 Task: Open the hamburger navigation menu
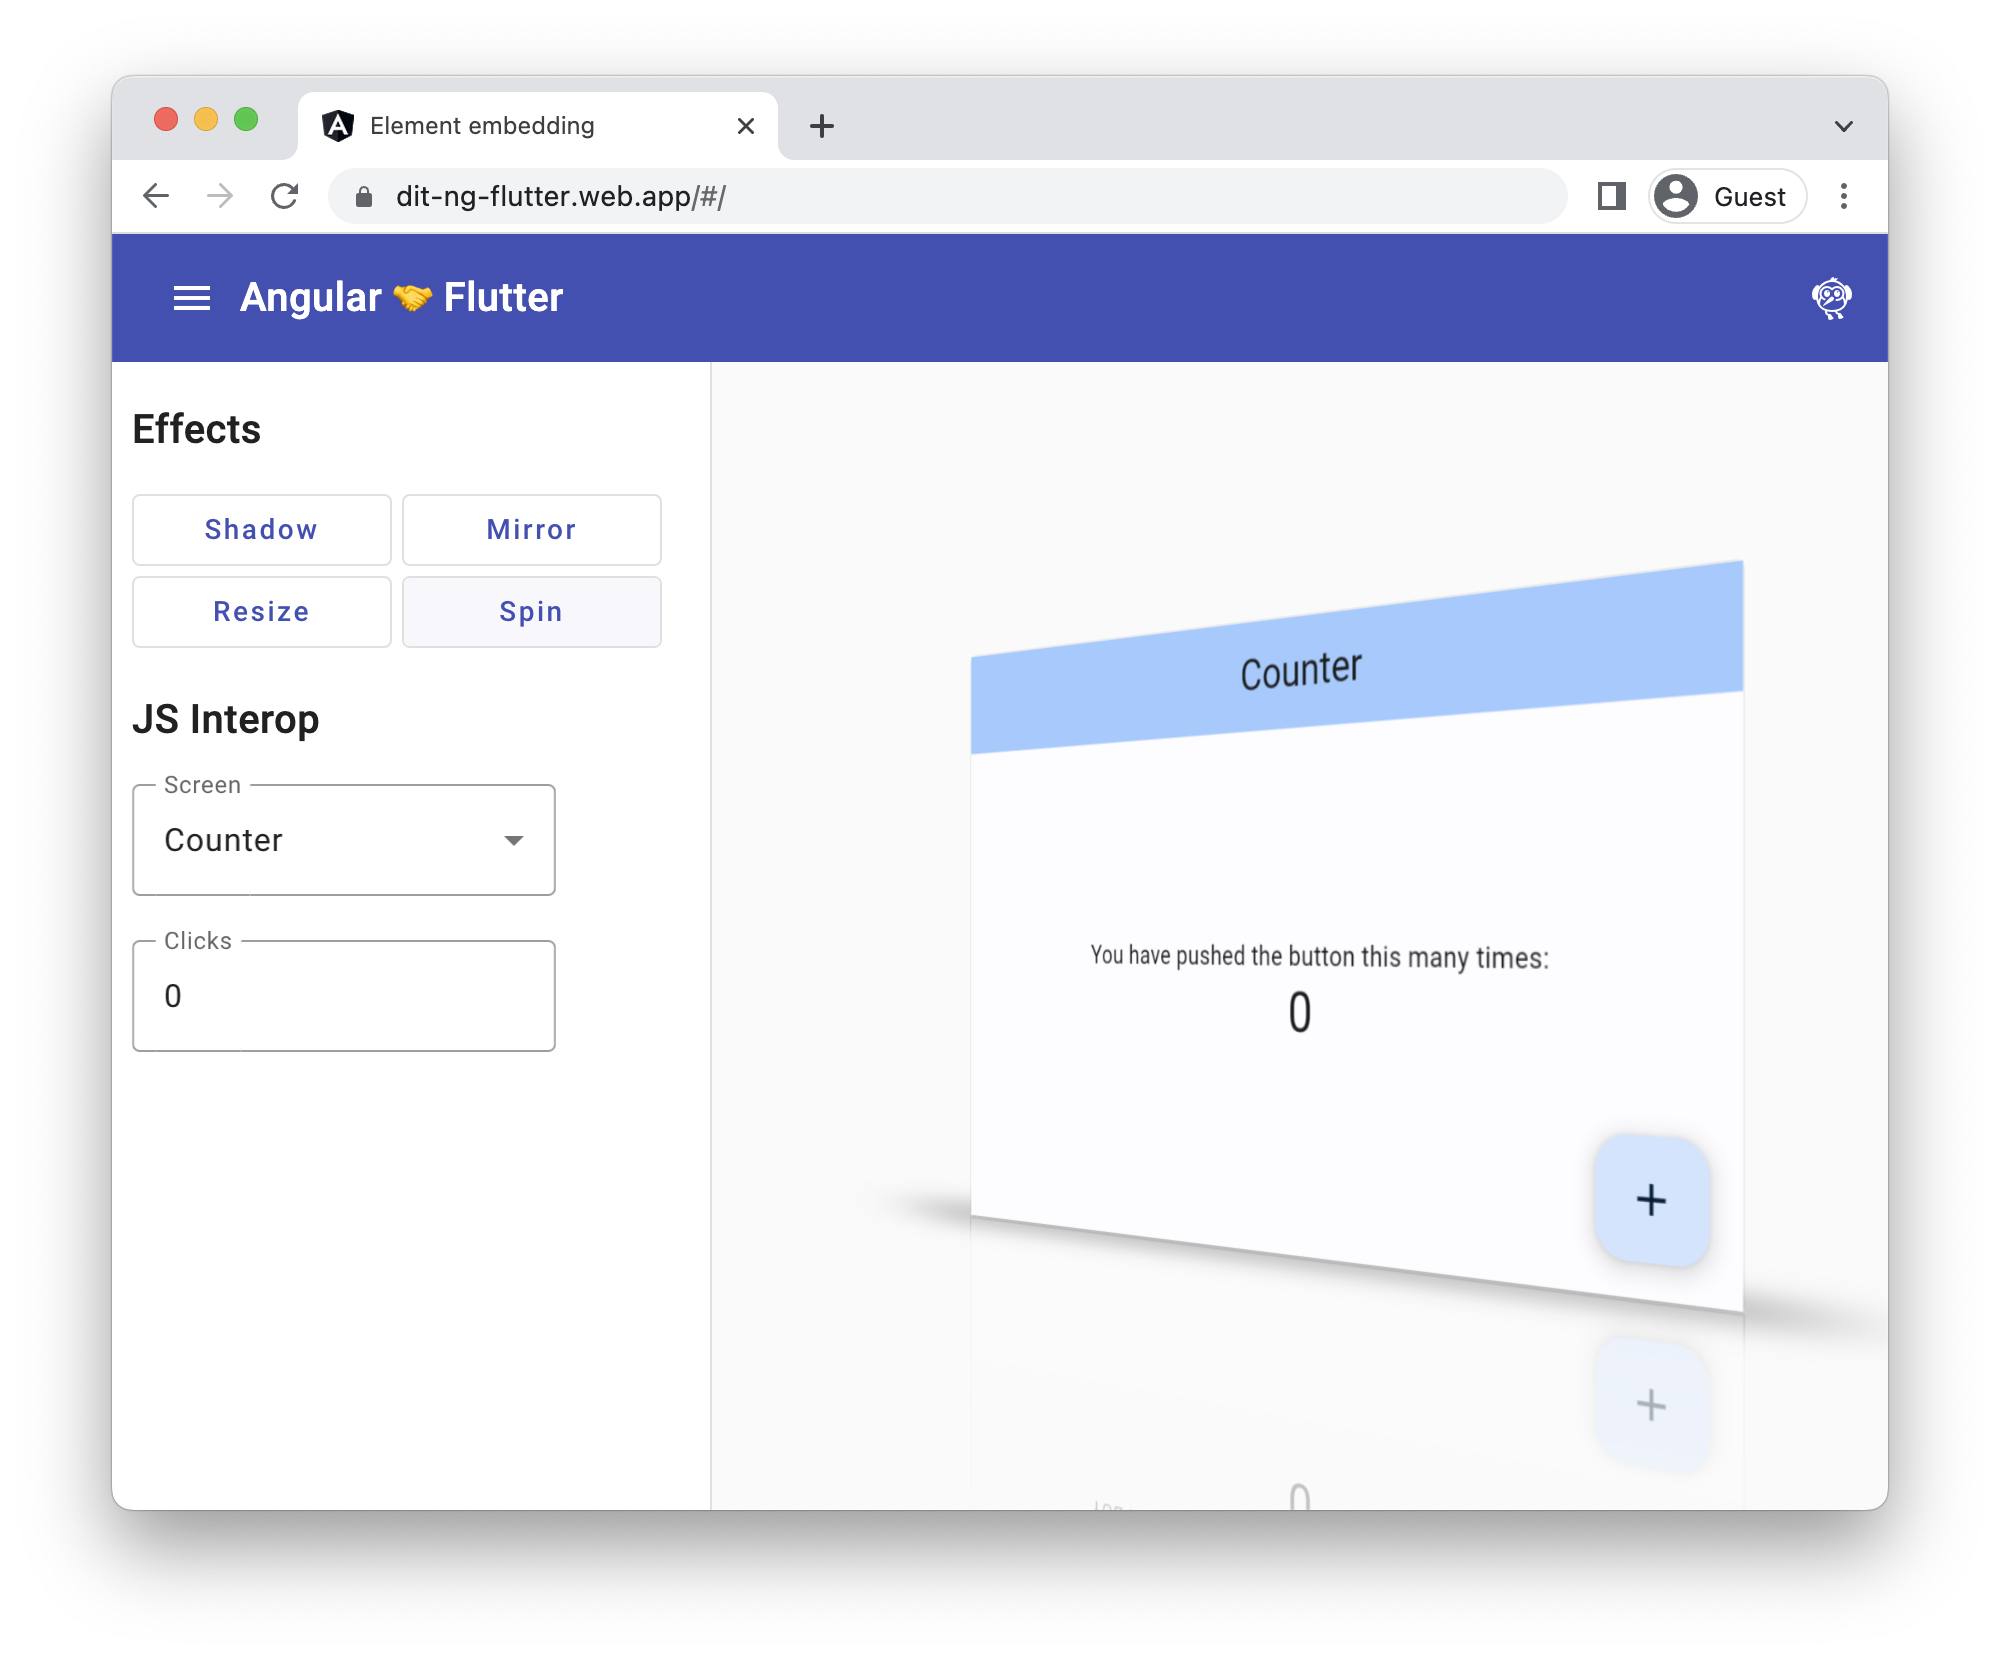[191, 298]
